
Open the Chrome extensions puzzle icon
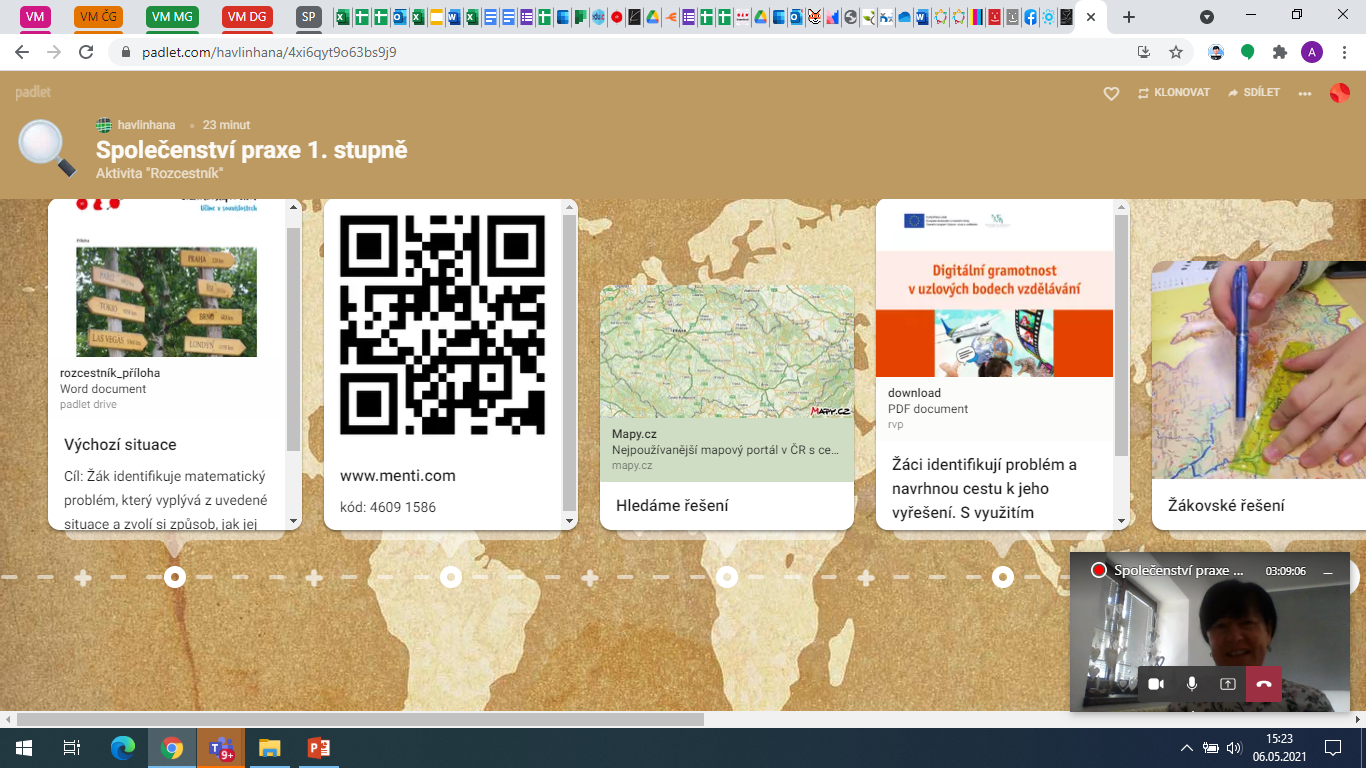[x=1279, y=52]
